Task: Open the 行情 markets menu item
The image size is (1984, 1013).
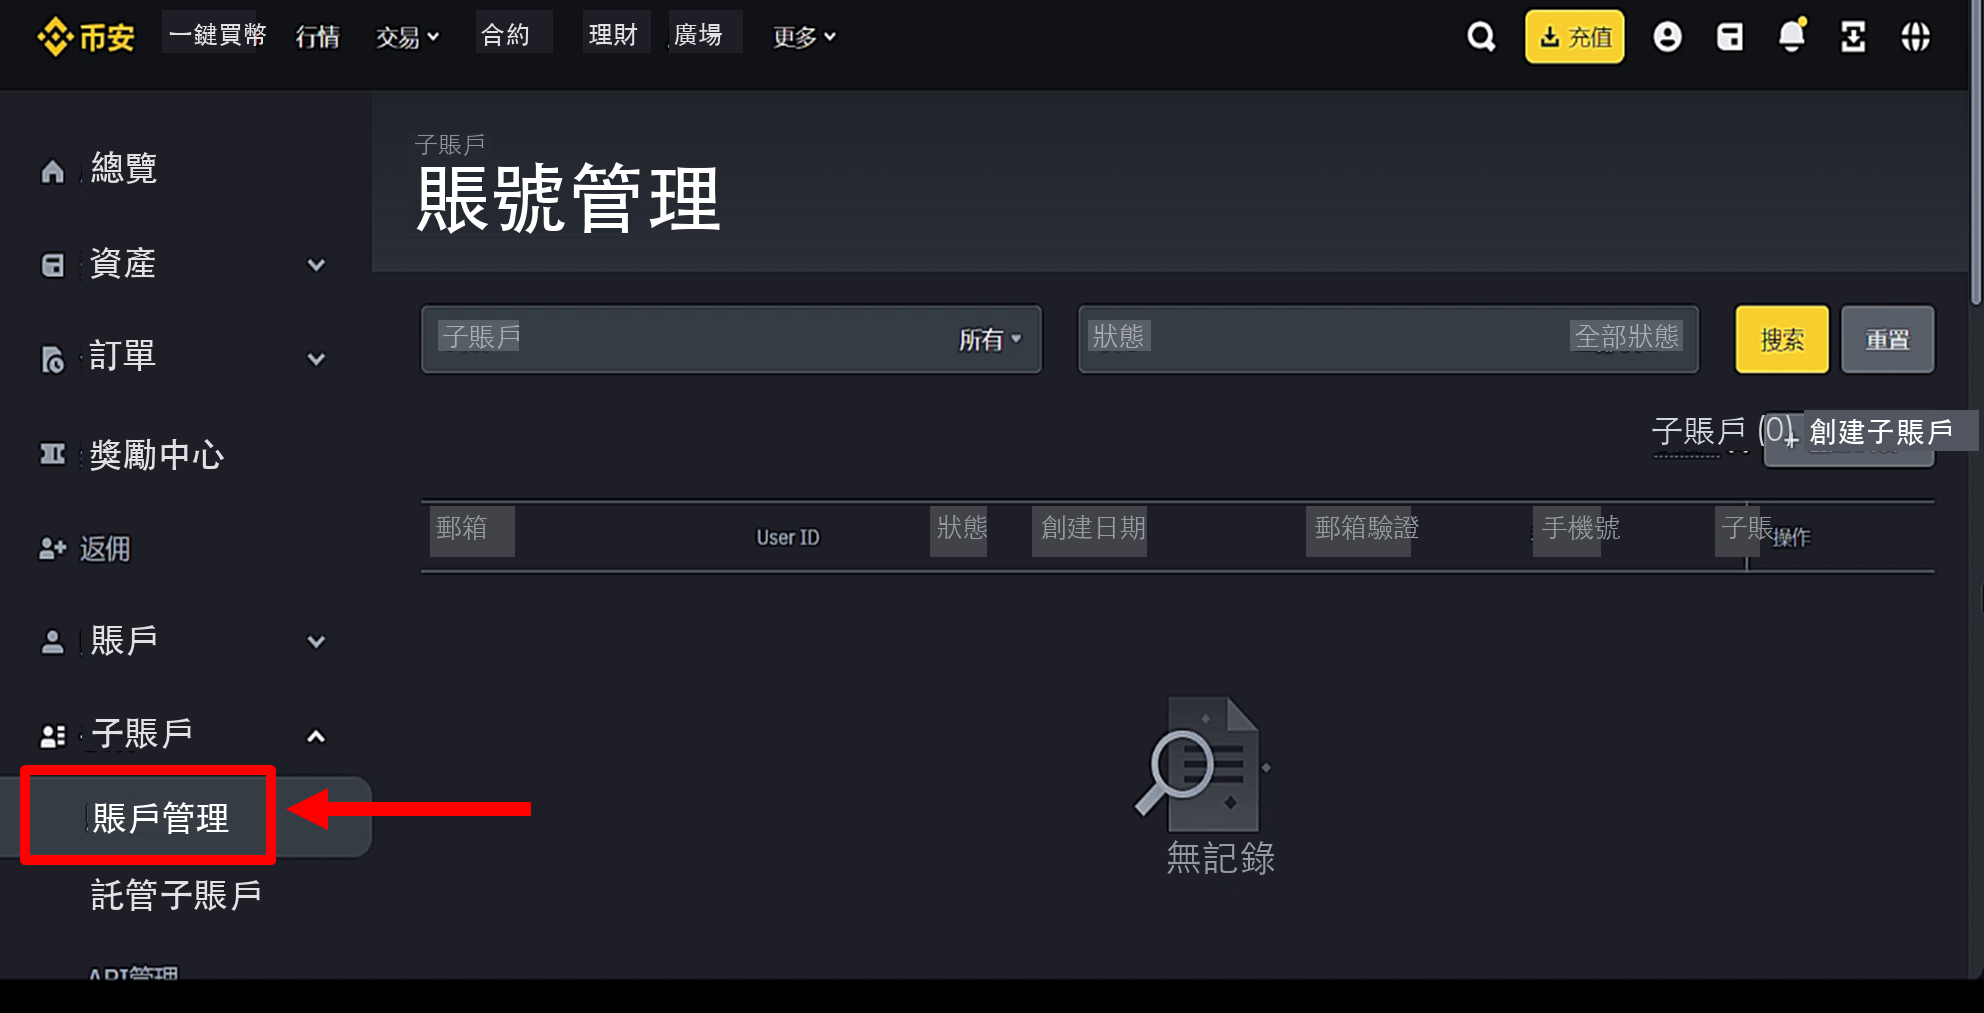Action: click(318, 37)
